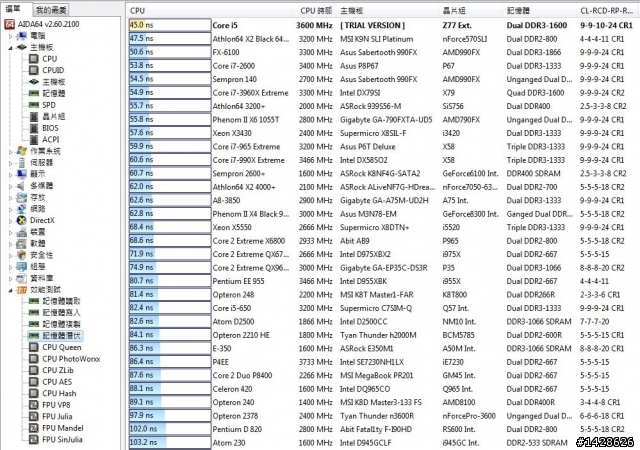Open the SPD tree item

[x=49, y=105]
